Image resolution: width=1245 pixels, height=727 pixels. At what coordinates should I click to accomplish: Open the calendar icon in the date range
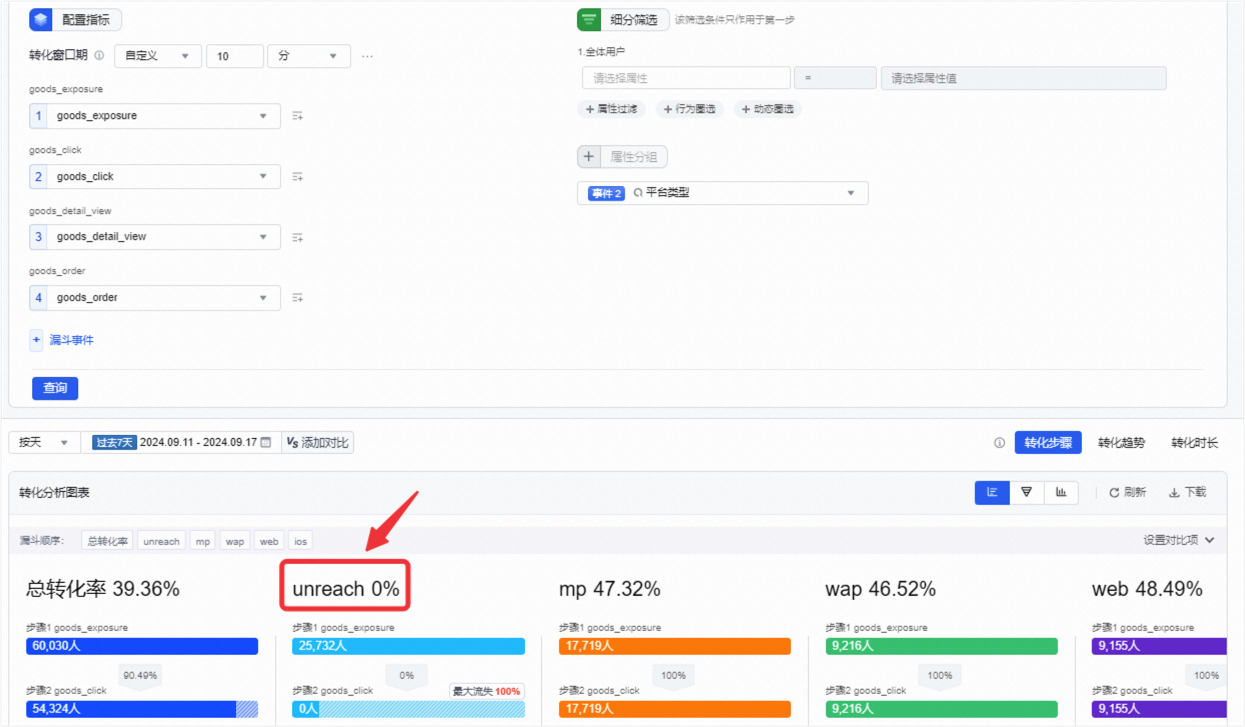coord(266,442)
